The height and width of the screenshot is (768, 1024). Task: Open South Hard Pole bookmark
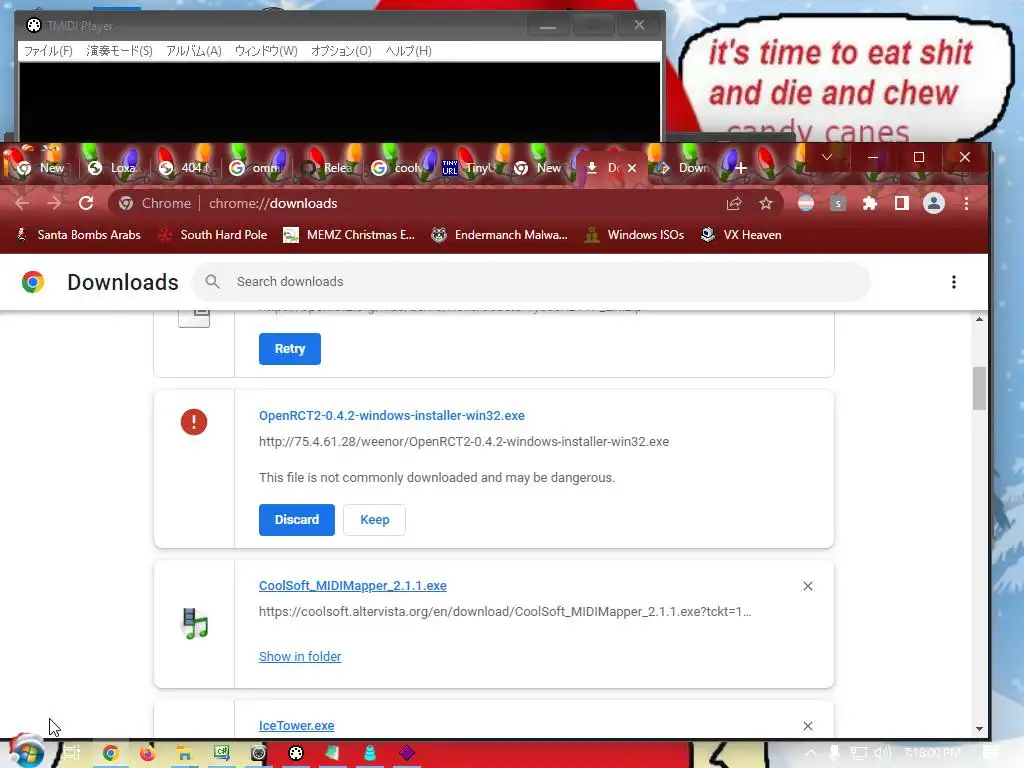pyautogui.click(x=213, y=235)
